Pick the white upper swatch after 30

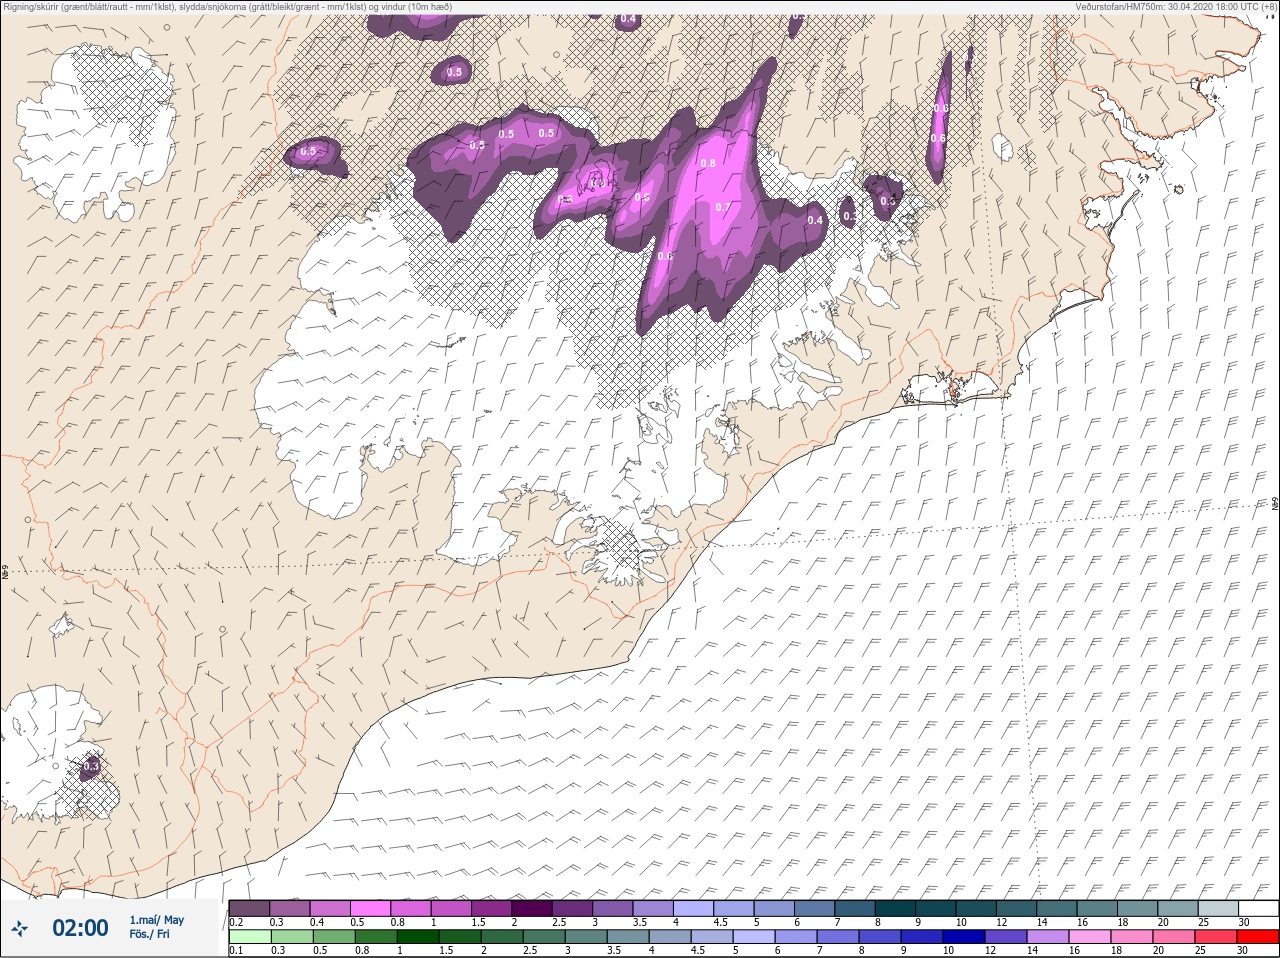1259,908
